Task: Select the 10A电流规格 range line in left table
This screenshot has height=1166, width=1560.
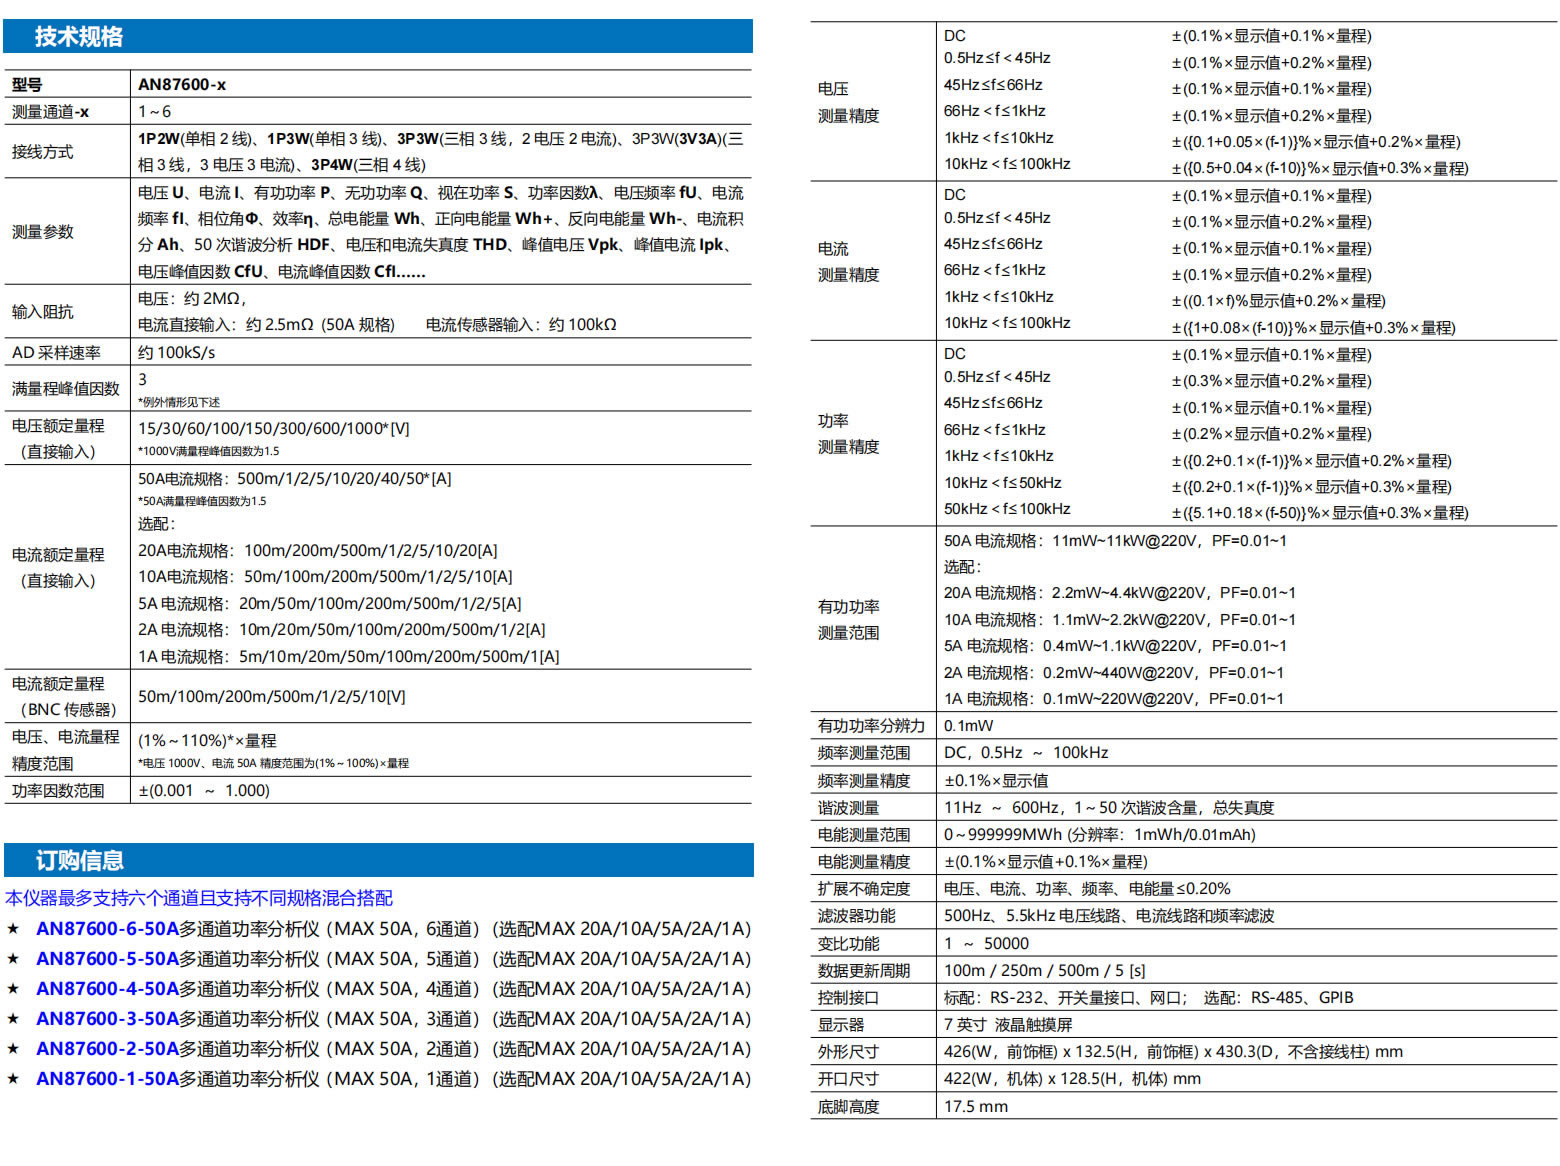Action: click(325, 577)
